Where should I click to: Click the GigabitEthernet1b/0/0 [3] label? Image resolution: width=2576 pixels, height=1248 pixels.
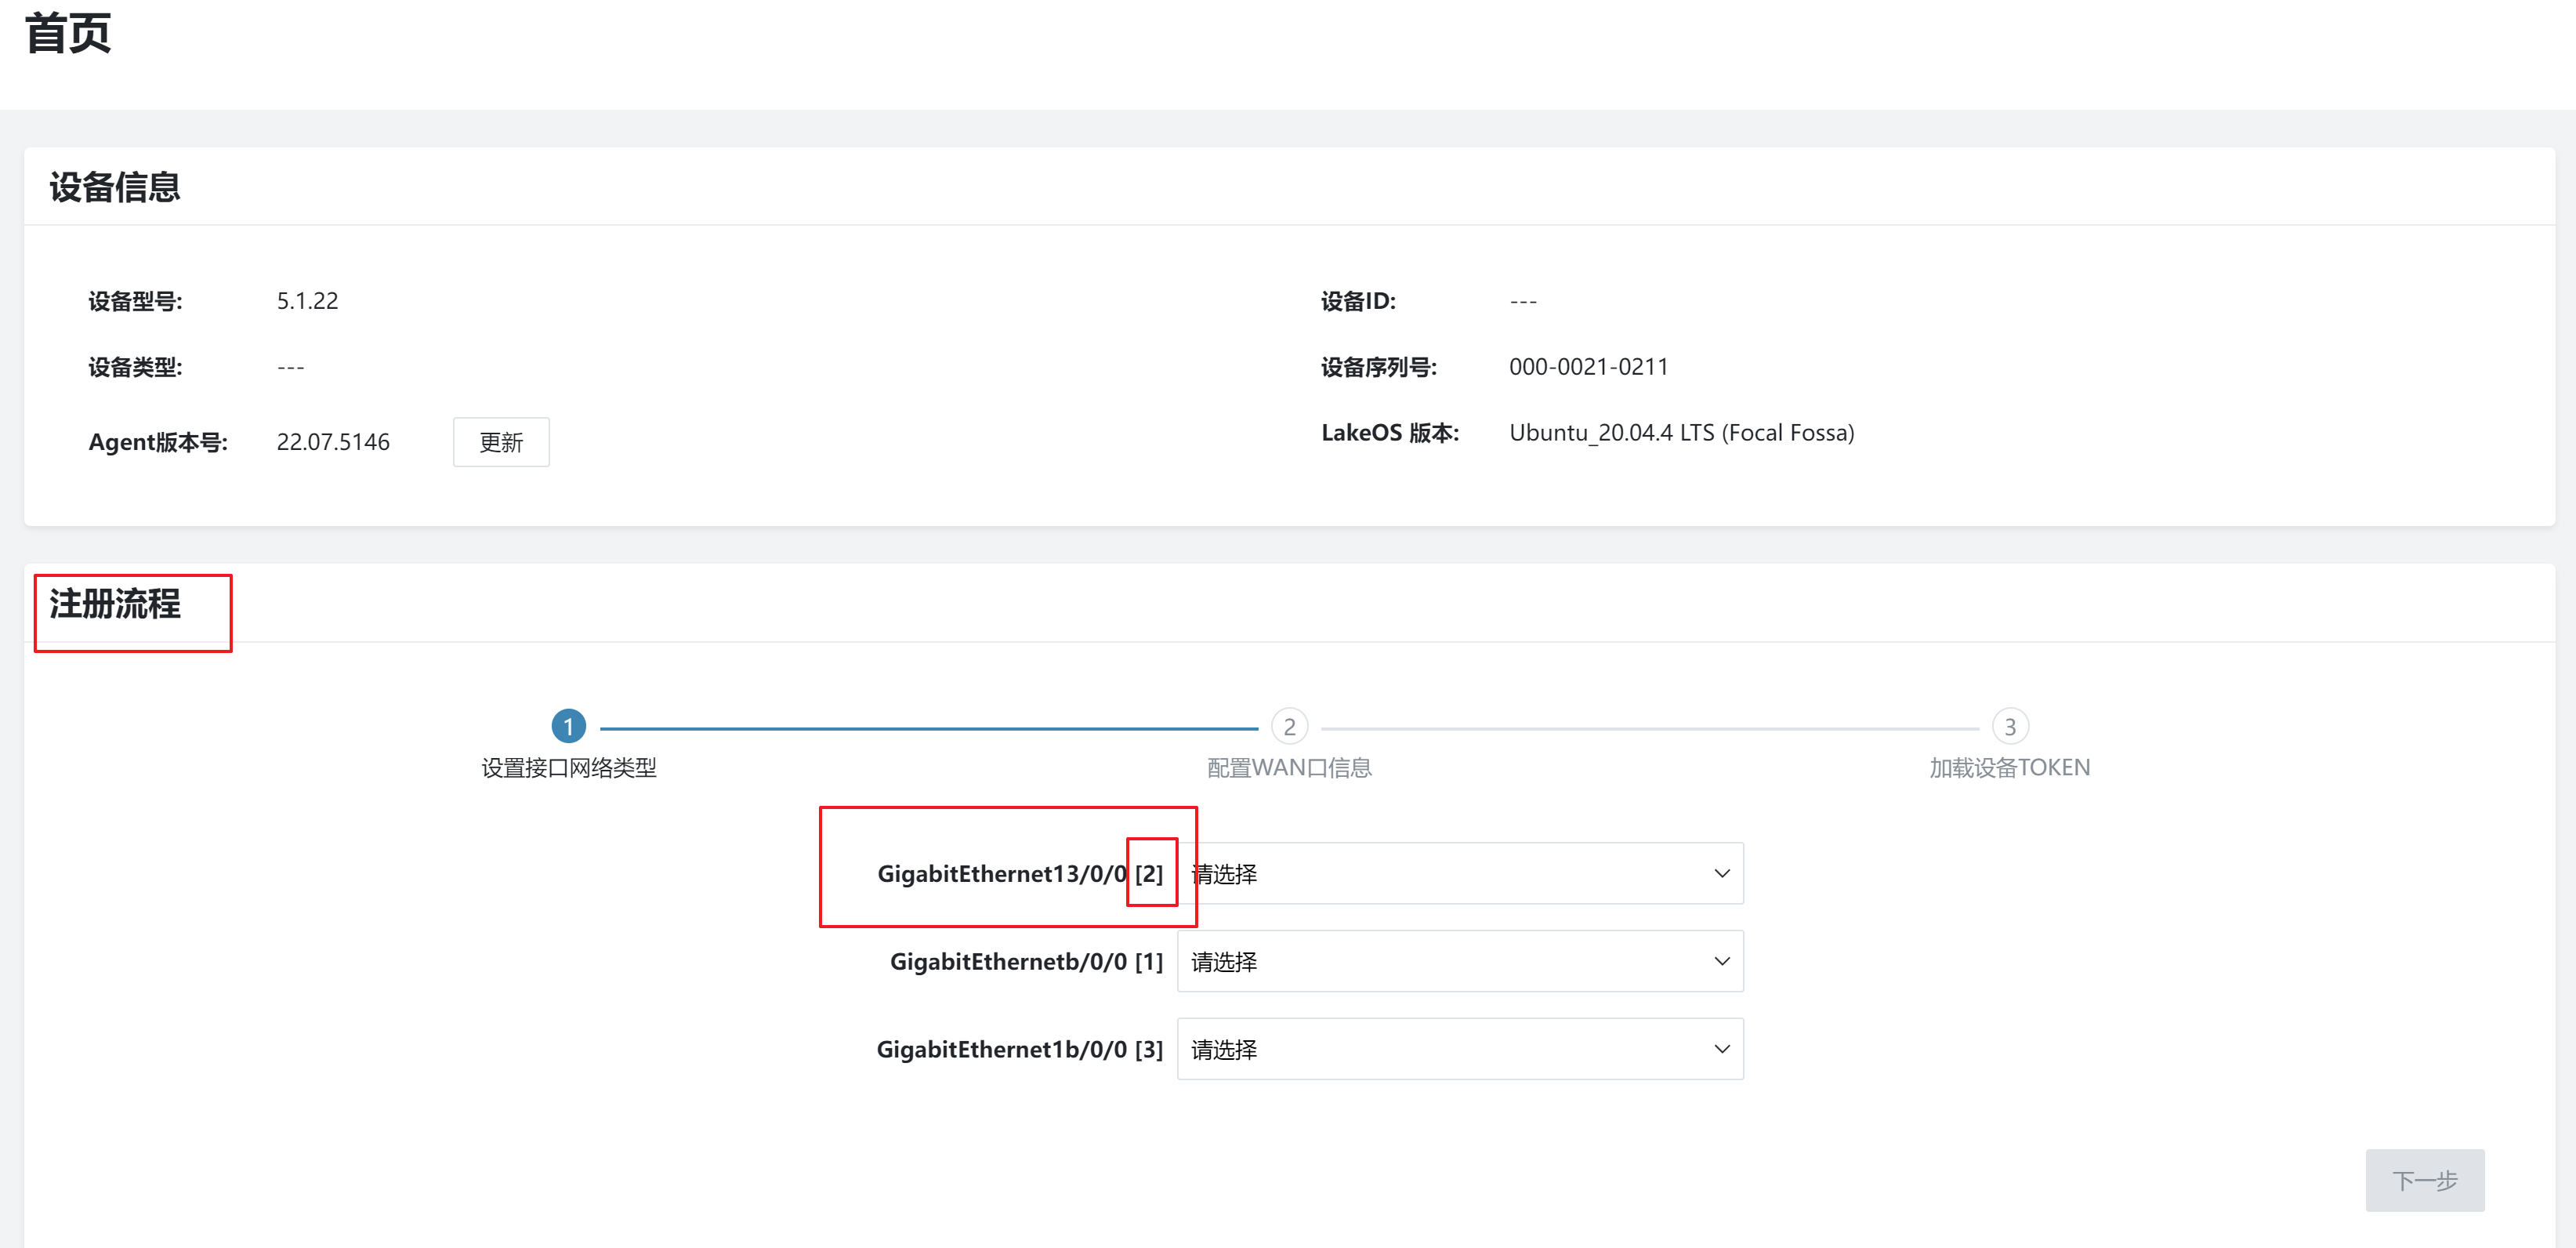(1020, 1049)
